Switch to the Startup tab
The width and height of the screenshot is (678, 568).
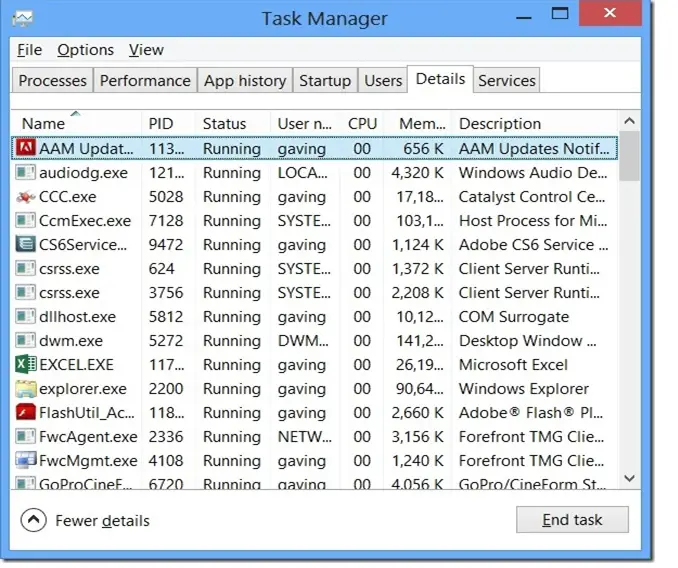pos(325,81)
